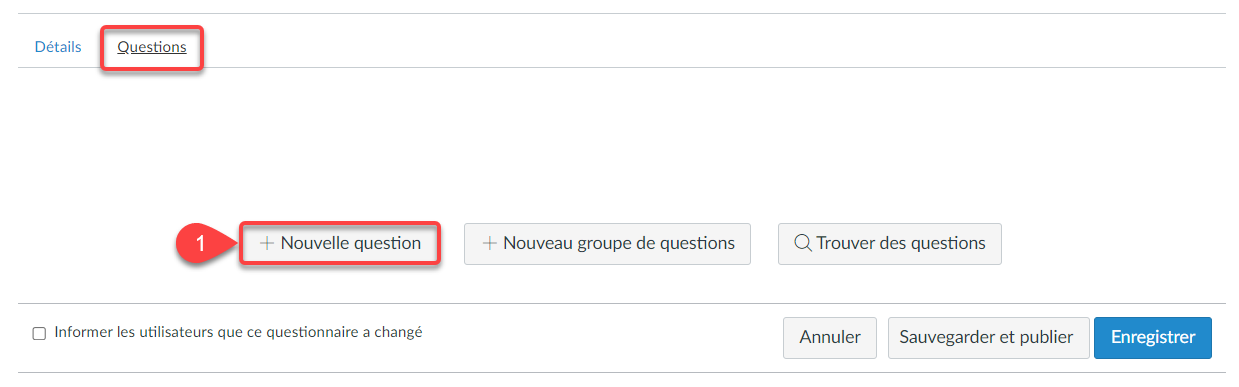Image resolution: width=1239 pixels, height=387 pixels.
Task: Find existing questions with Trouver des questions
Action: [x=890, y=243]
